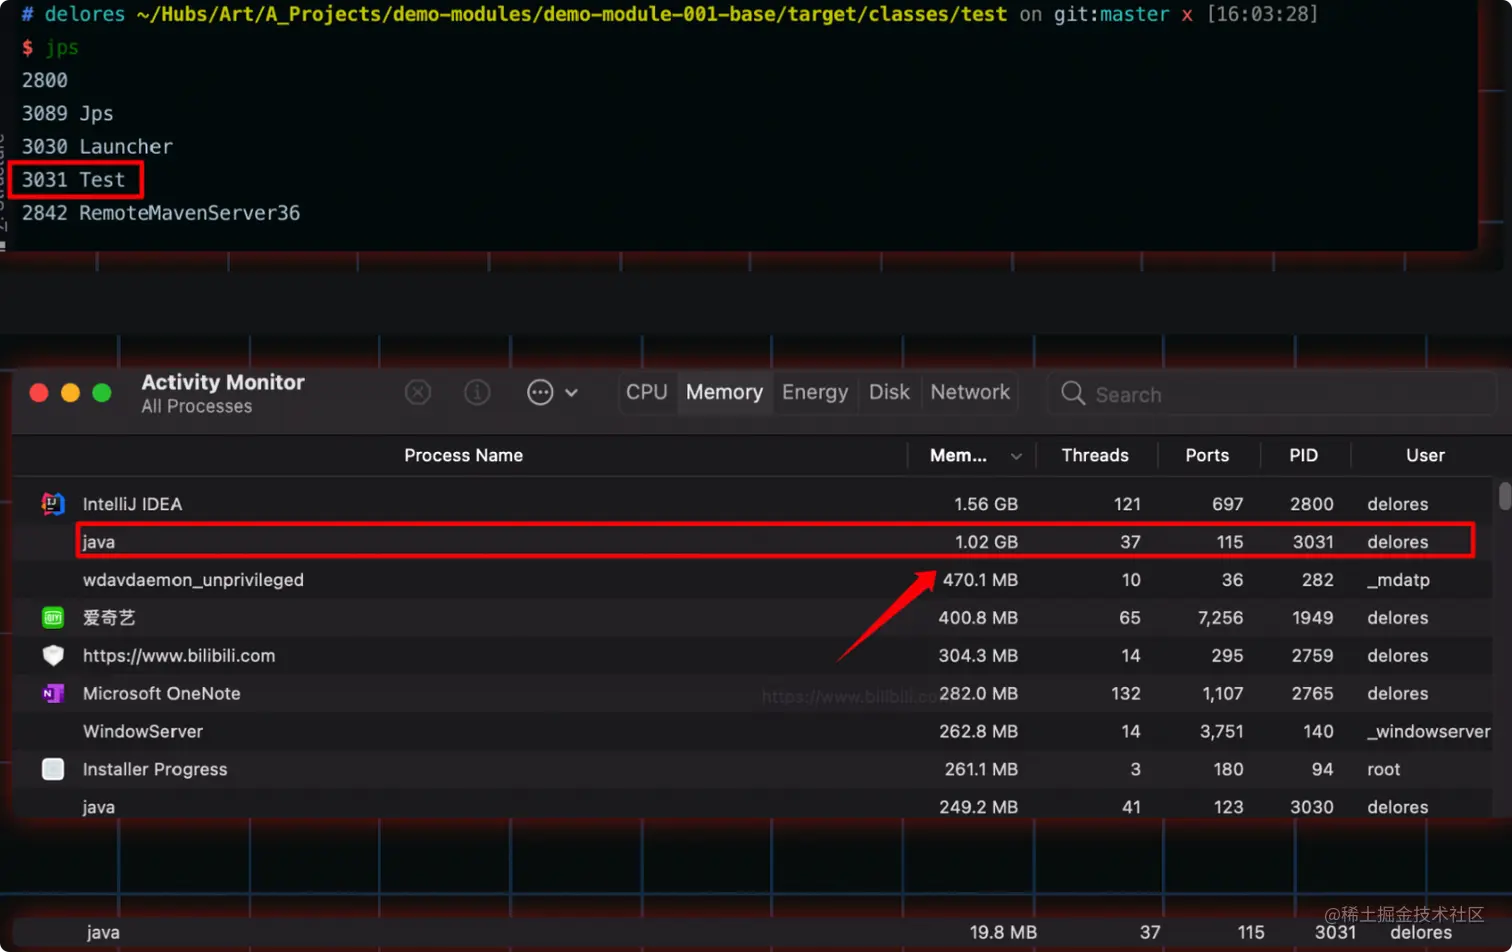Click the root user cell
Viewport: 1512px width, 952px height.
pyautogui.click(x=1384, y=769)
